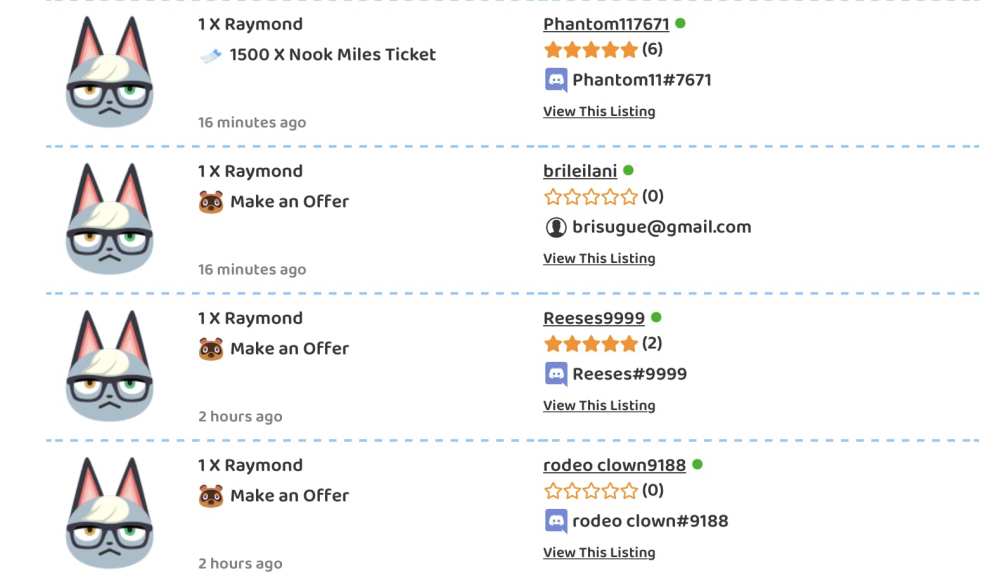1000x578 pixels.
Task: Click Tom Nook icon in rodeo clown9188's listing
Action: [211, 496]
